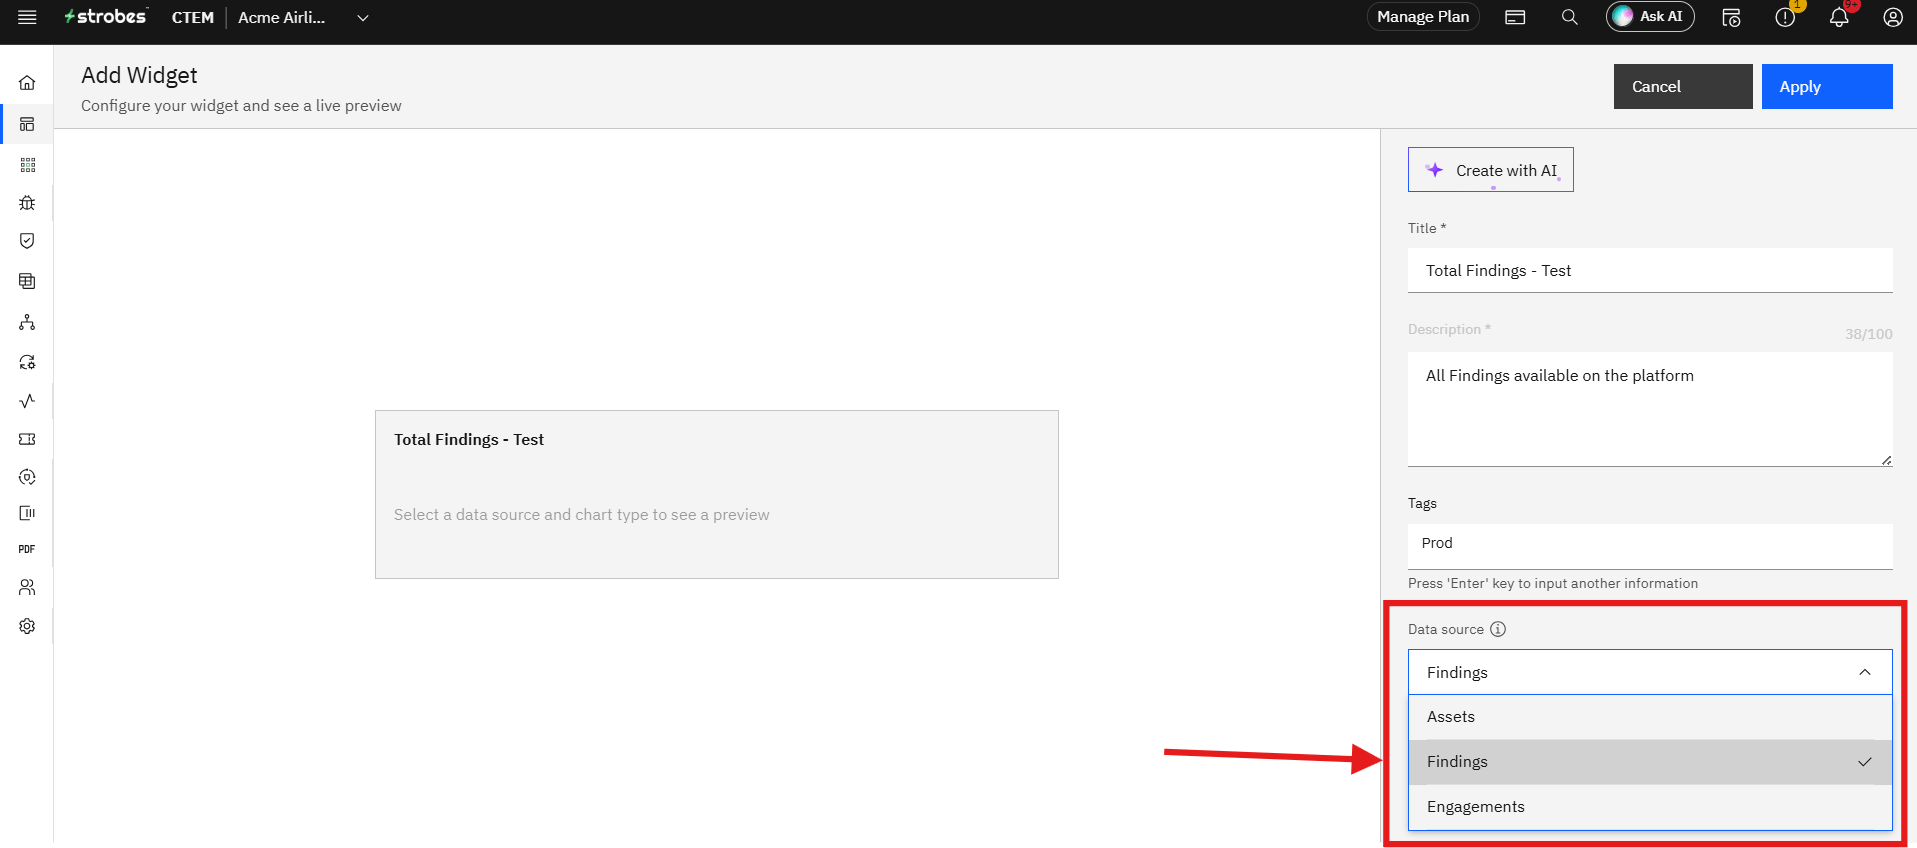The width and height of the screenshot is (1917, 848).
Task: Click the Ask AI button
Action: 1650,17
